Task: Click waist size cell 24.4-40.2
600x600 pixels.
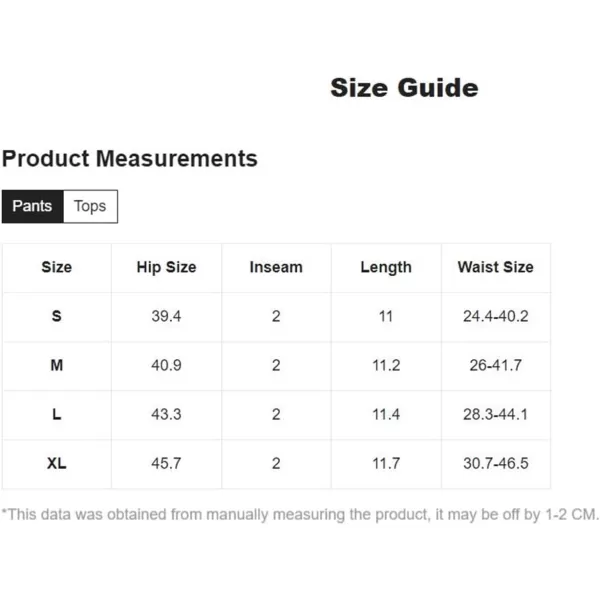Action: pyautogui.click(x=496, y=316)
